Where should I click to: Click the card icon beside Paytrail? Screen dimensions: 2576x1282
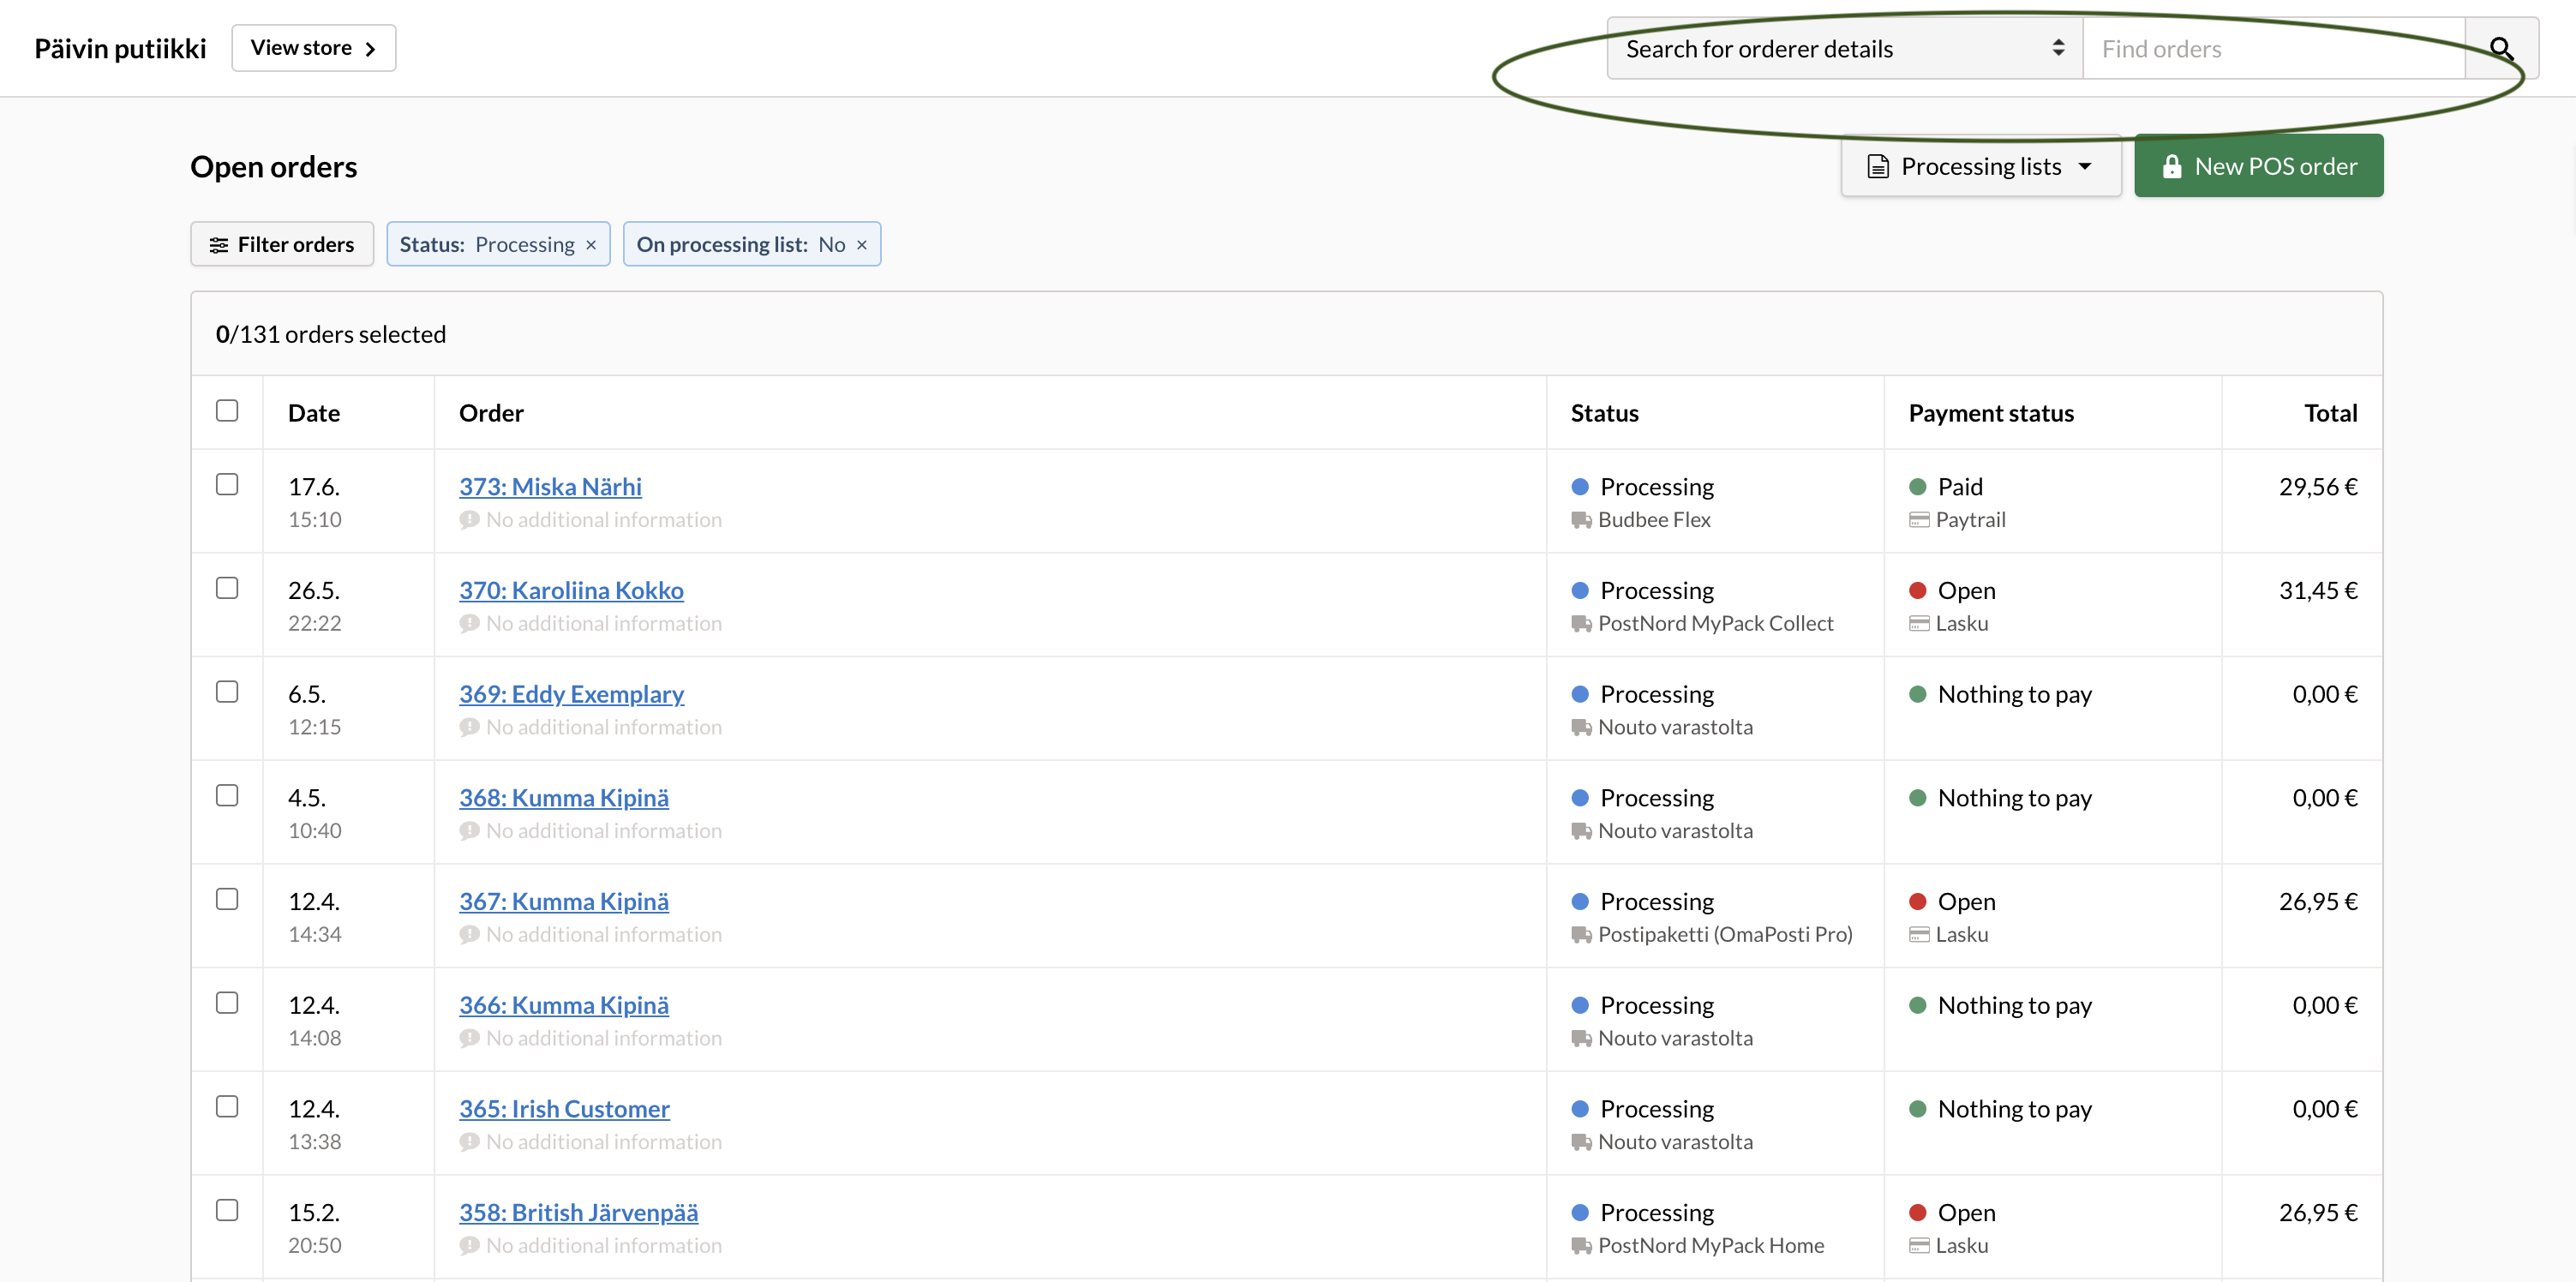pos(1919,520)
